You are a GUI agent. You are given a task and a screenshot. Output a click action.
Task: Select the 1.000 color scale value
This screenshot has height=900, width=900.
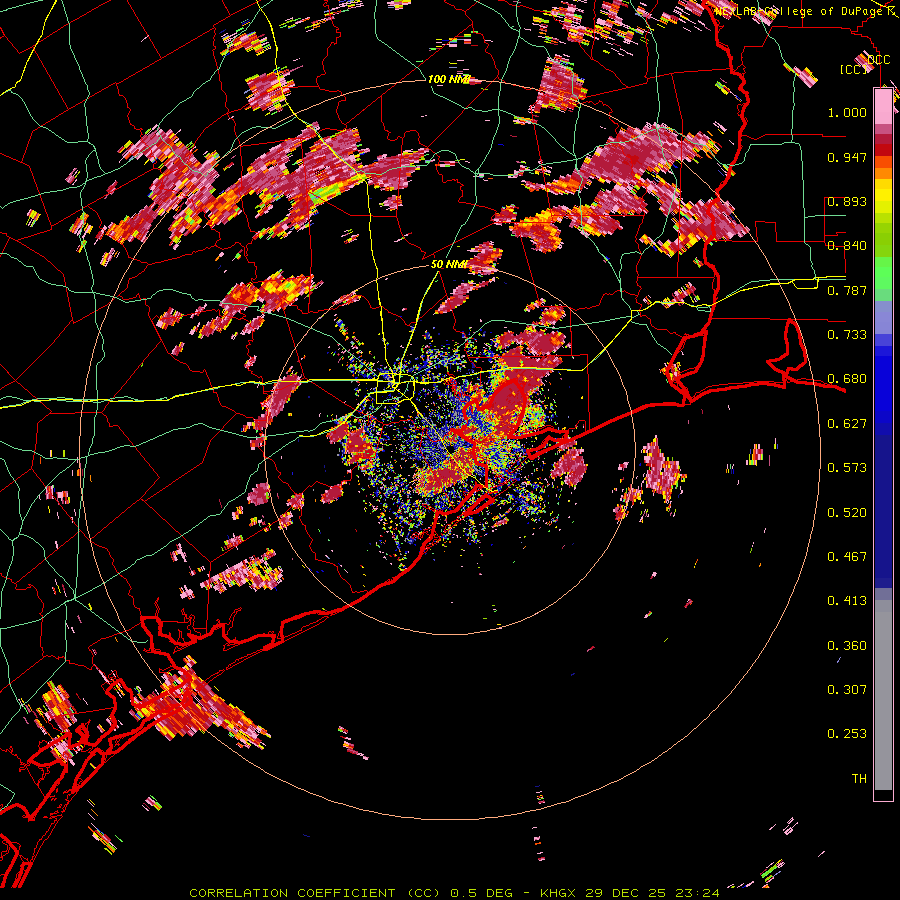[847, 112]
